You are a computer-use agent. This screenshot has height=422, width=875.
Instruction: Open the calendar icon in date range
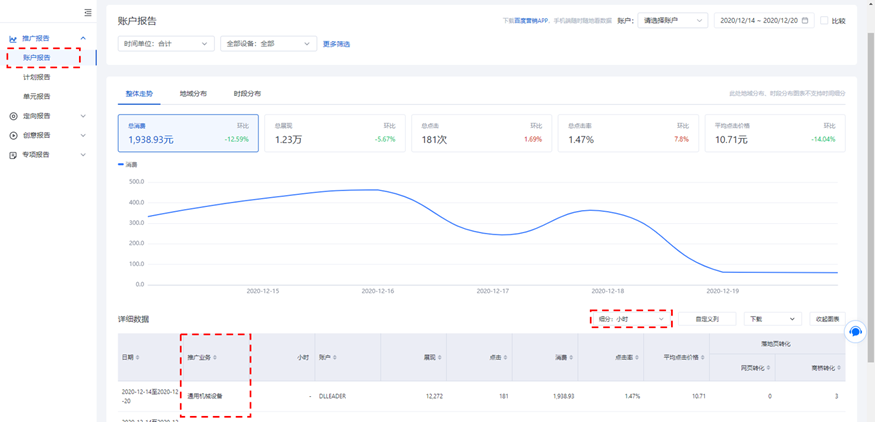coord(805,20)
